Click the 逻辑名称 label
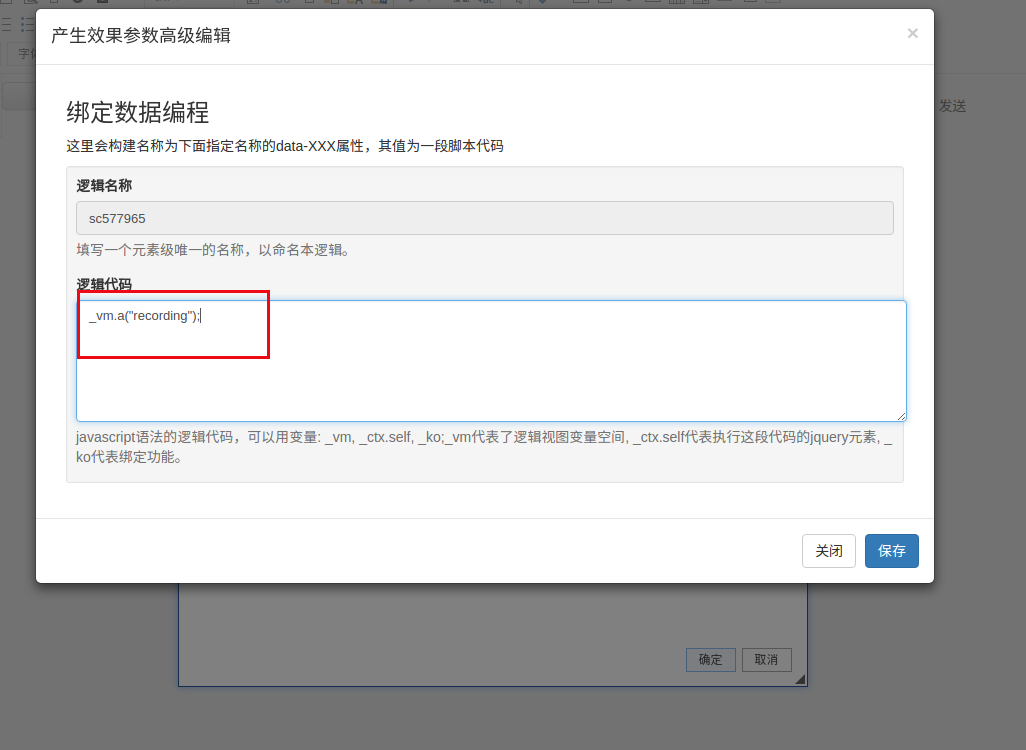Viewport: 1026px width, 750px height. pyautogui.click(x=104, y=186)
